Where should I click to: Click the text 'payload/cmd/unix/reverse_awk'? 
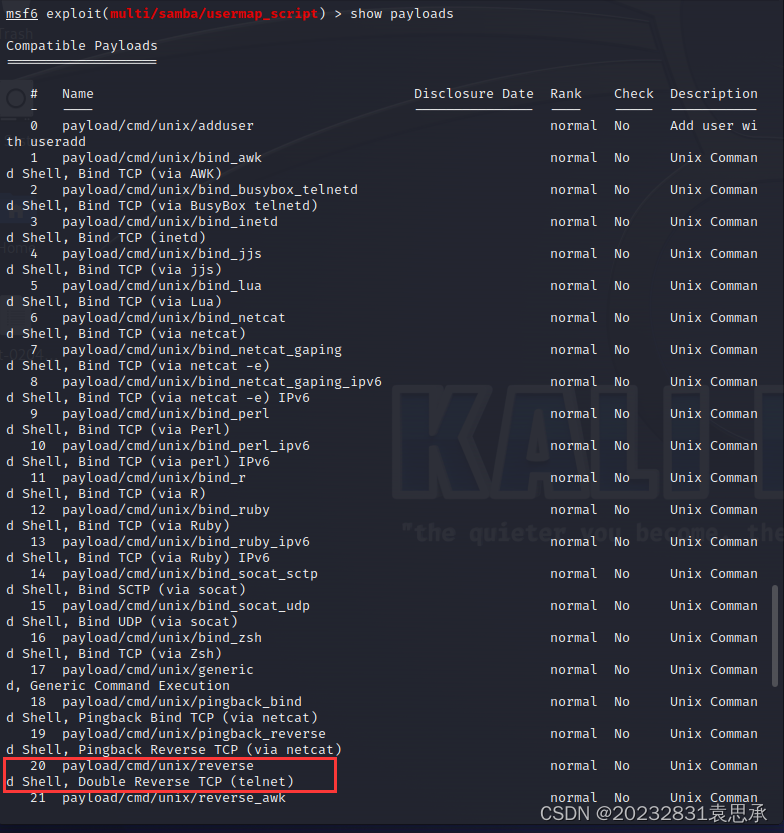point(174,797)
